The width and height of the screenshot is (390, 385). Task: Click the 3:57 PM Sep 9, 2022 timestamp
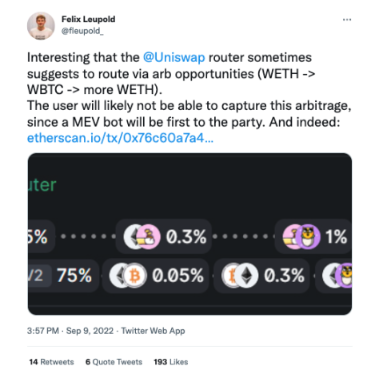[x=70, y=331]
